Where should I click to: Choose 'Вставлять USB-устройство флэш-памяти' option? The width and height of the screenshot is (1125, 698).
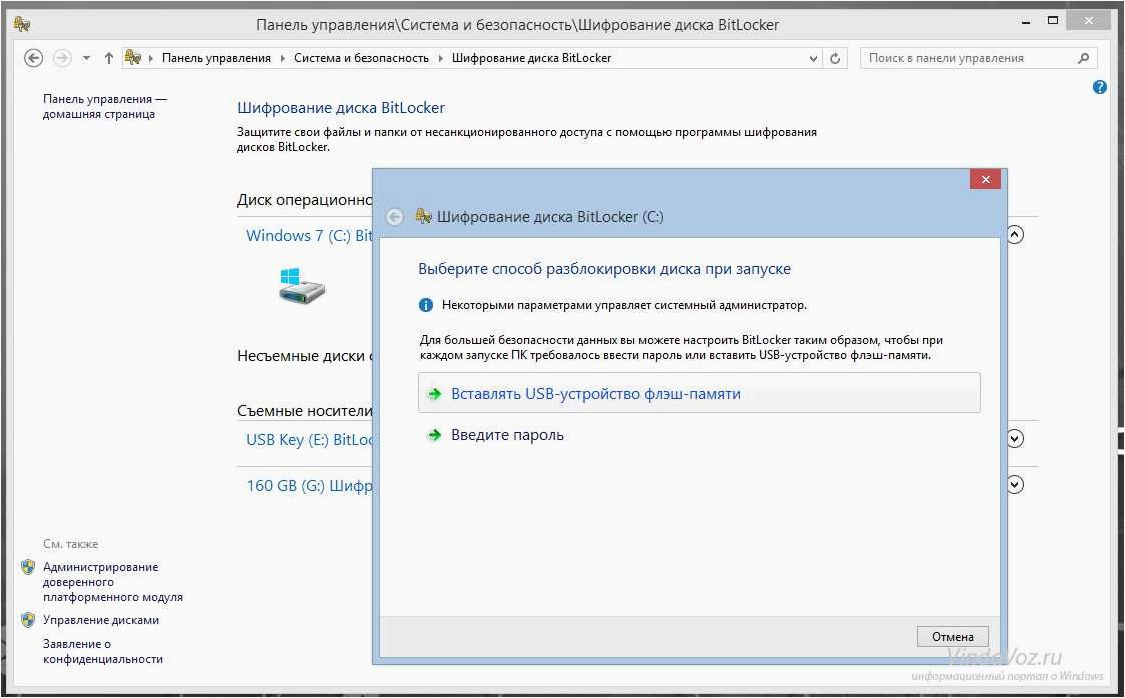coord(699,392)
